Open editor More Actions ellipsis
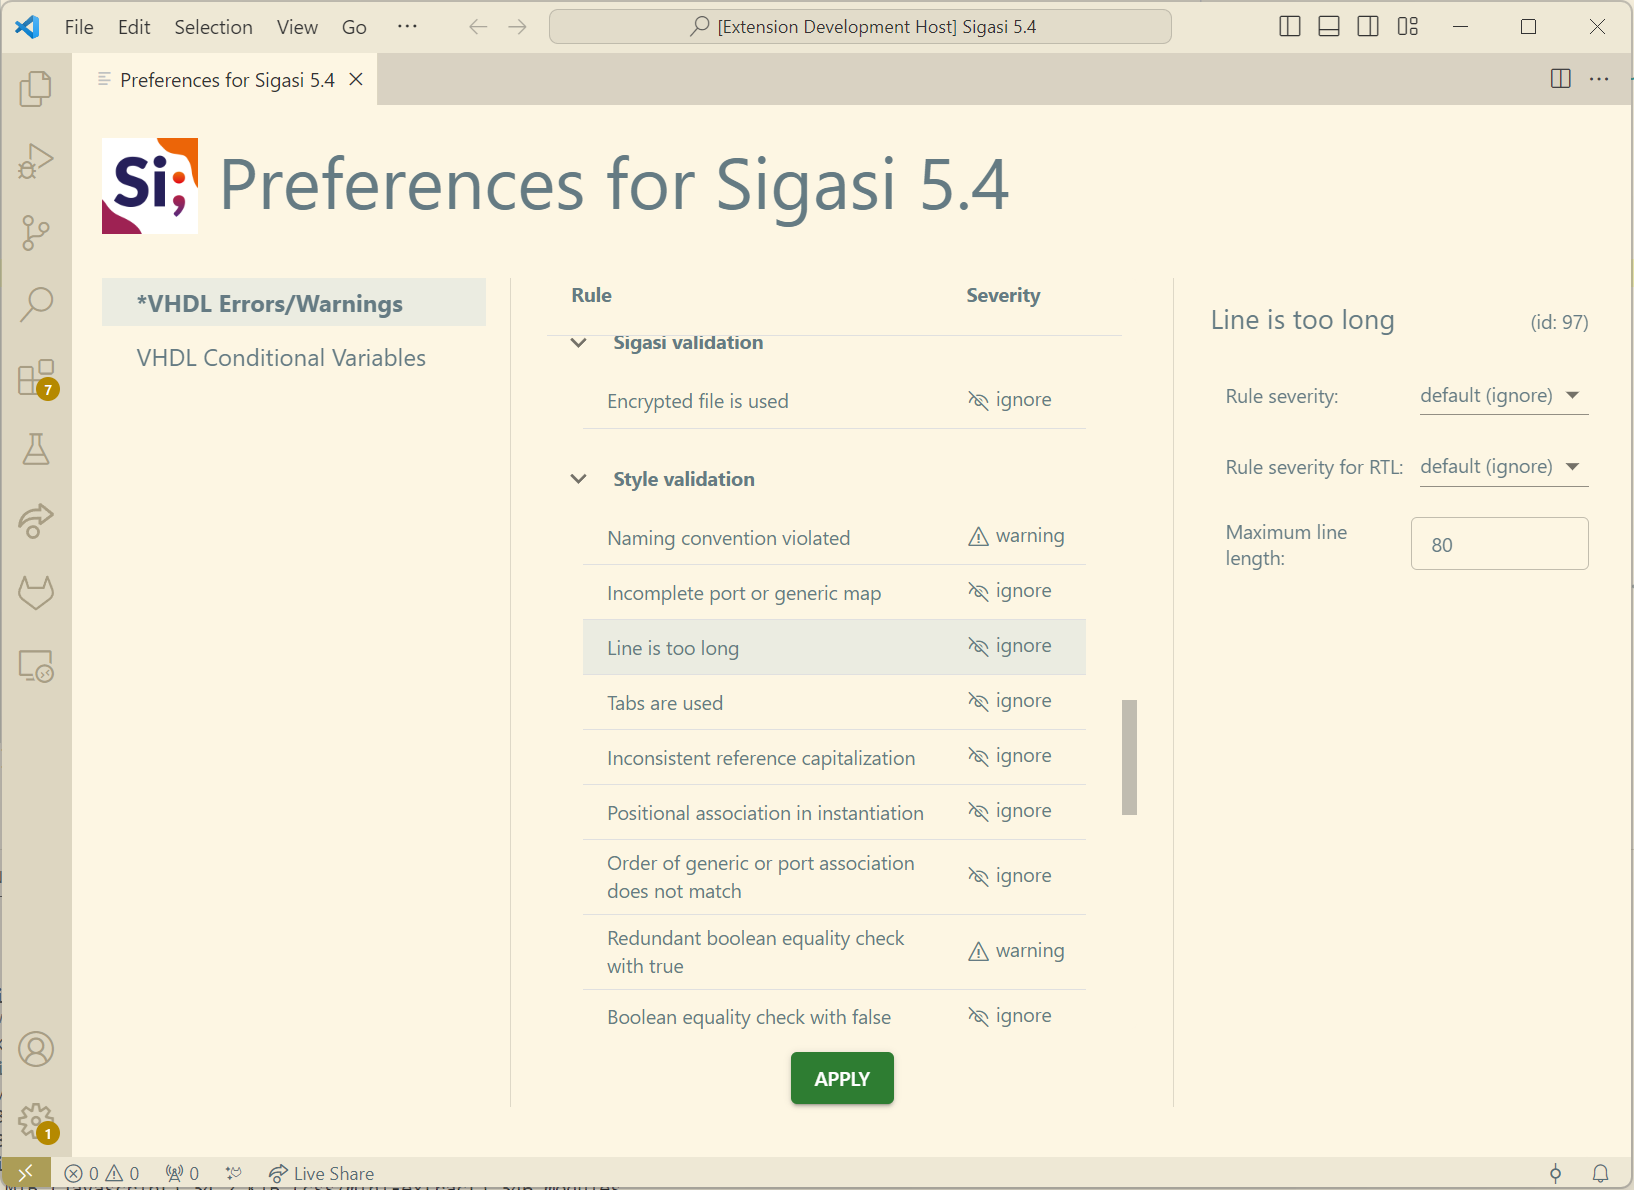 [x=1599, y=79]
